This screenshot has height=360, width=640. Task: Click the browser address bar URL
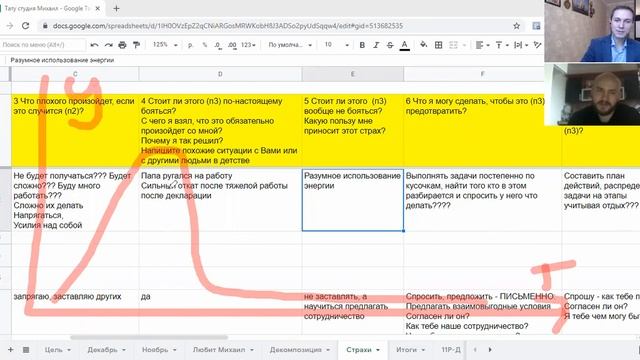[x=228, y=26]
